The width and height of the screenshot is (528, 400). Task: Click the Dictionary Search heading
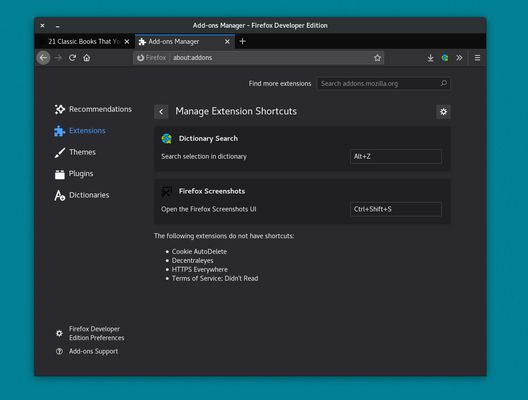[208, 139]
